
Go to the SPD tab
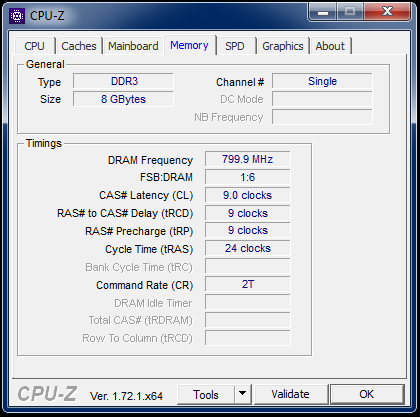point(235,46)
